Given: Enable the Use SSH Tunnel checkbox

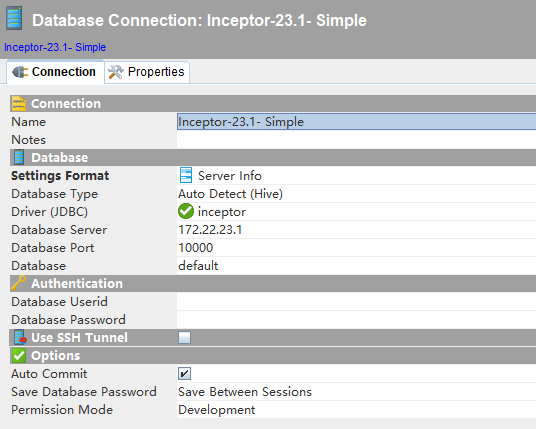Looking at the screenshot, I should point(185,337).
